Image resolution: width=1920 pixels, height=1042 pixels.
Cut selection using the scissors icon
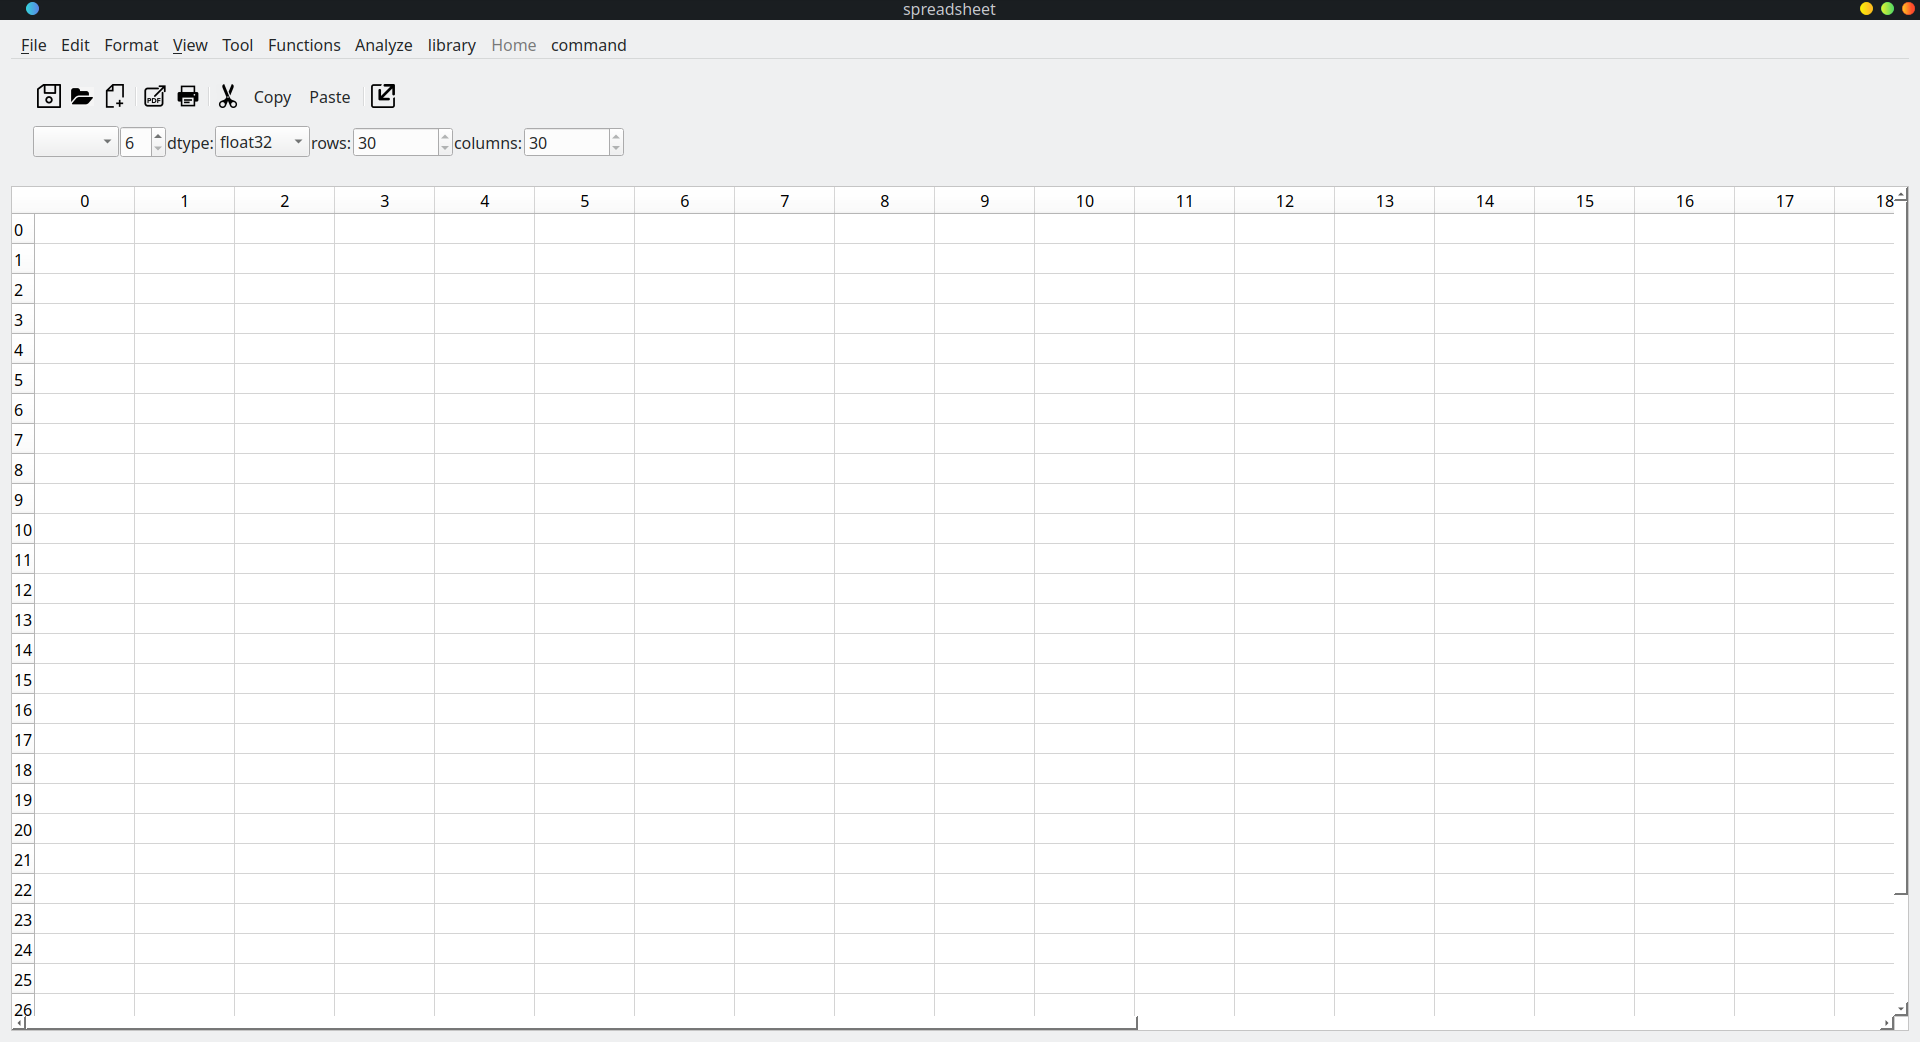pyautogui.click(x=227, y=96)
